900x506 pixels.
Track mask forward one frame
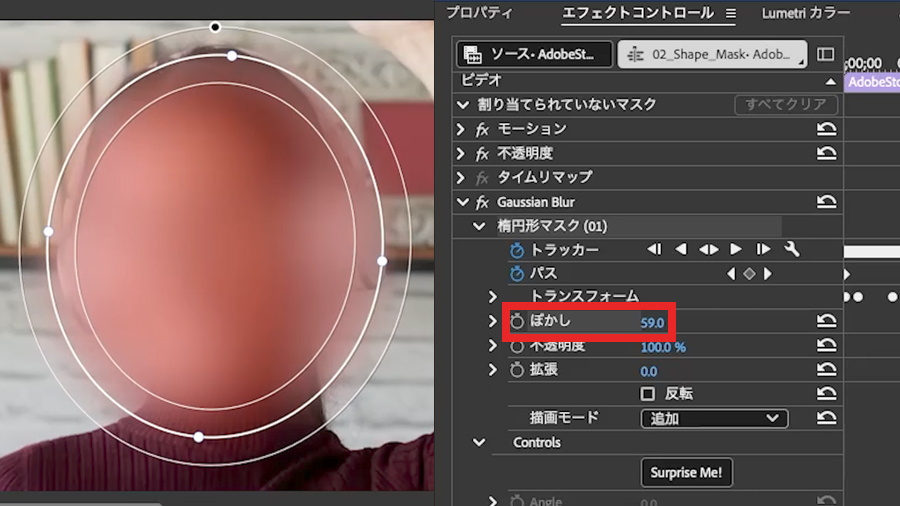tap(763, 249)
